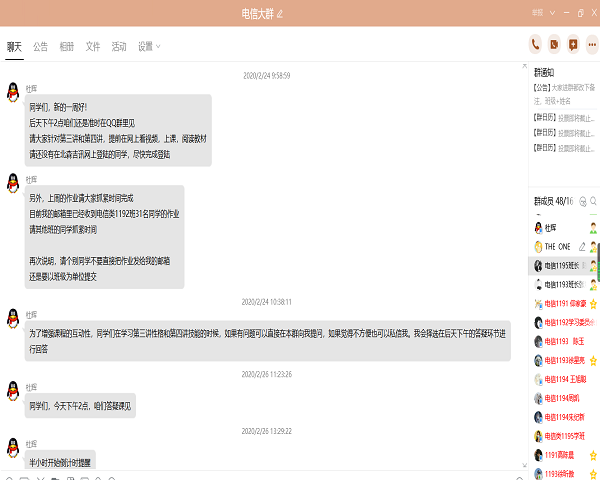This screenshot has height=480, width=600.
Task: Click the chat bubble icon beside video call
Action: [573, 45]
